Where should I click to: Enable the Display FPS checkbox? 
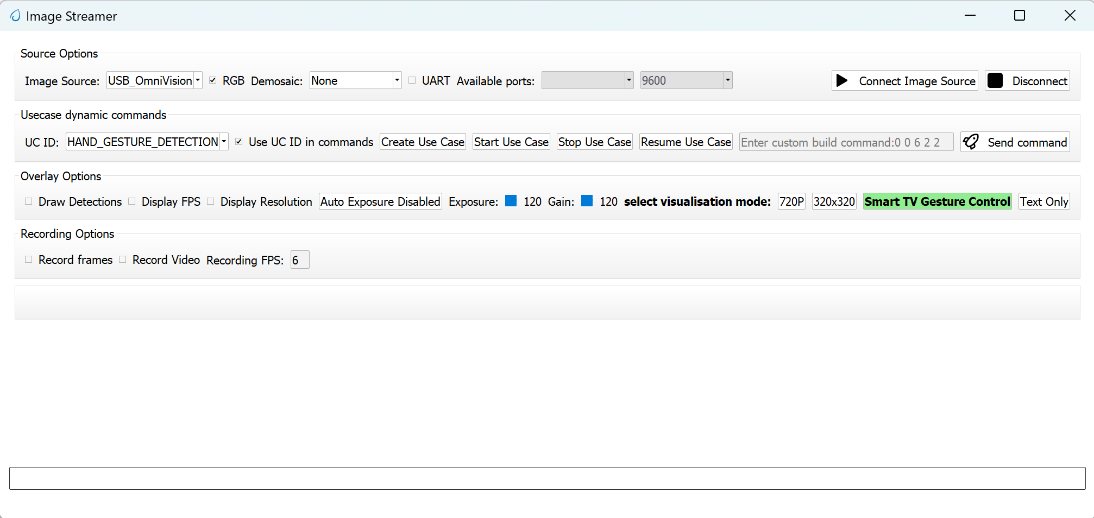(x=131, y=202)
